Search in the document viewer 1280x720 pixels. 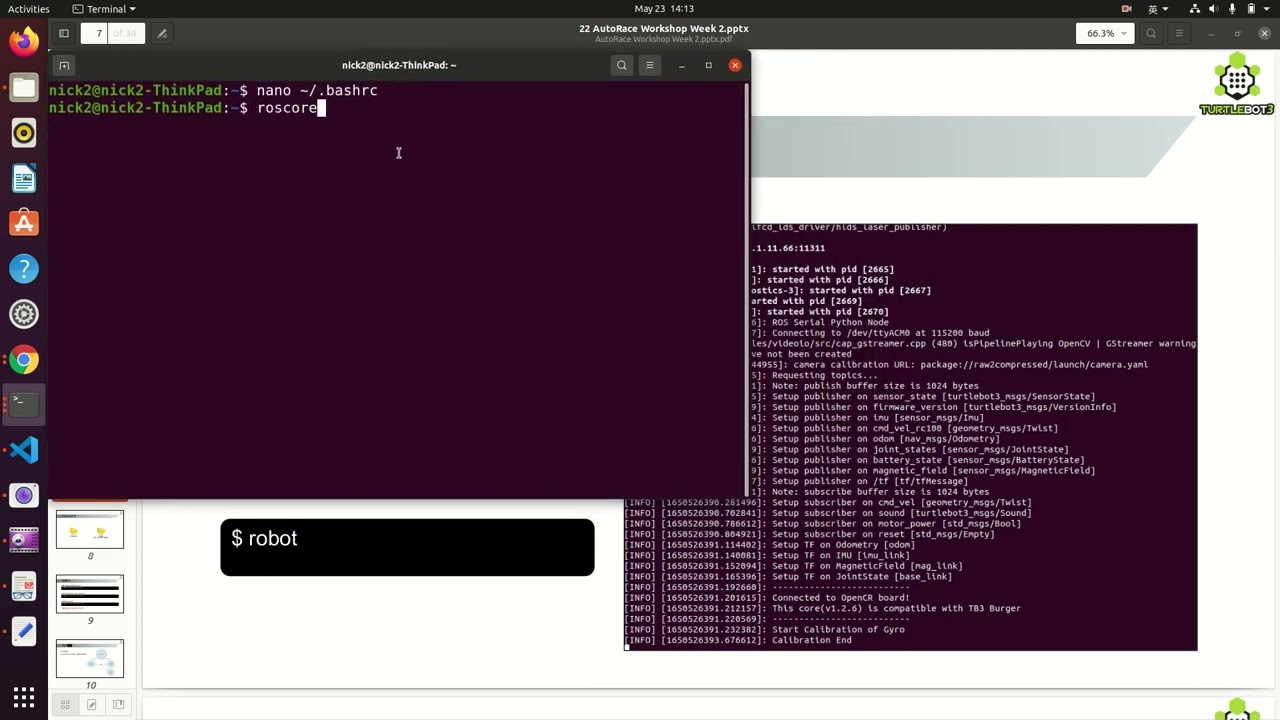[1151, 33]
